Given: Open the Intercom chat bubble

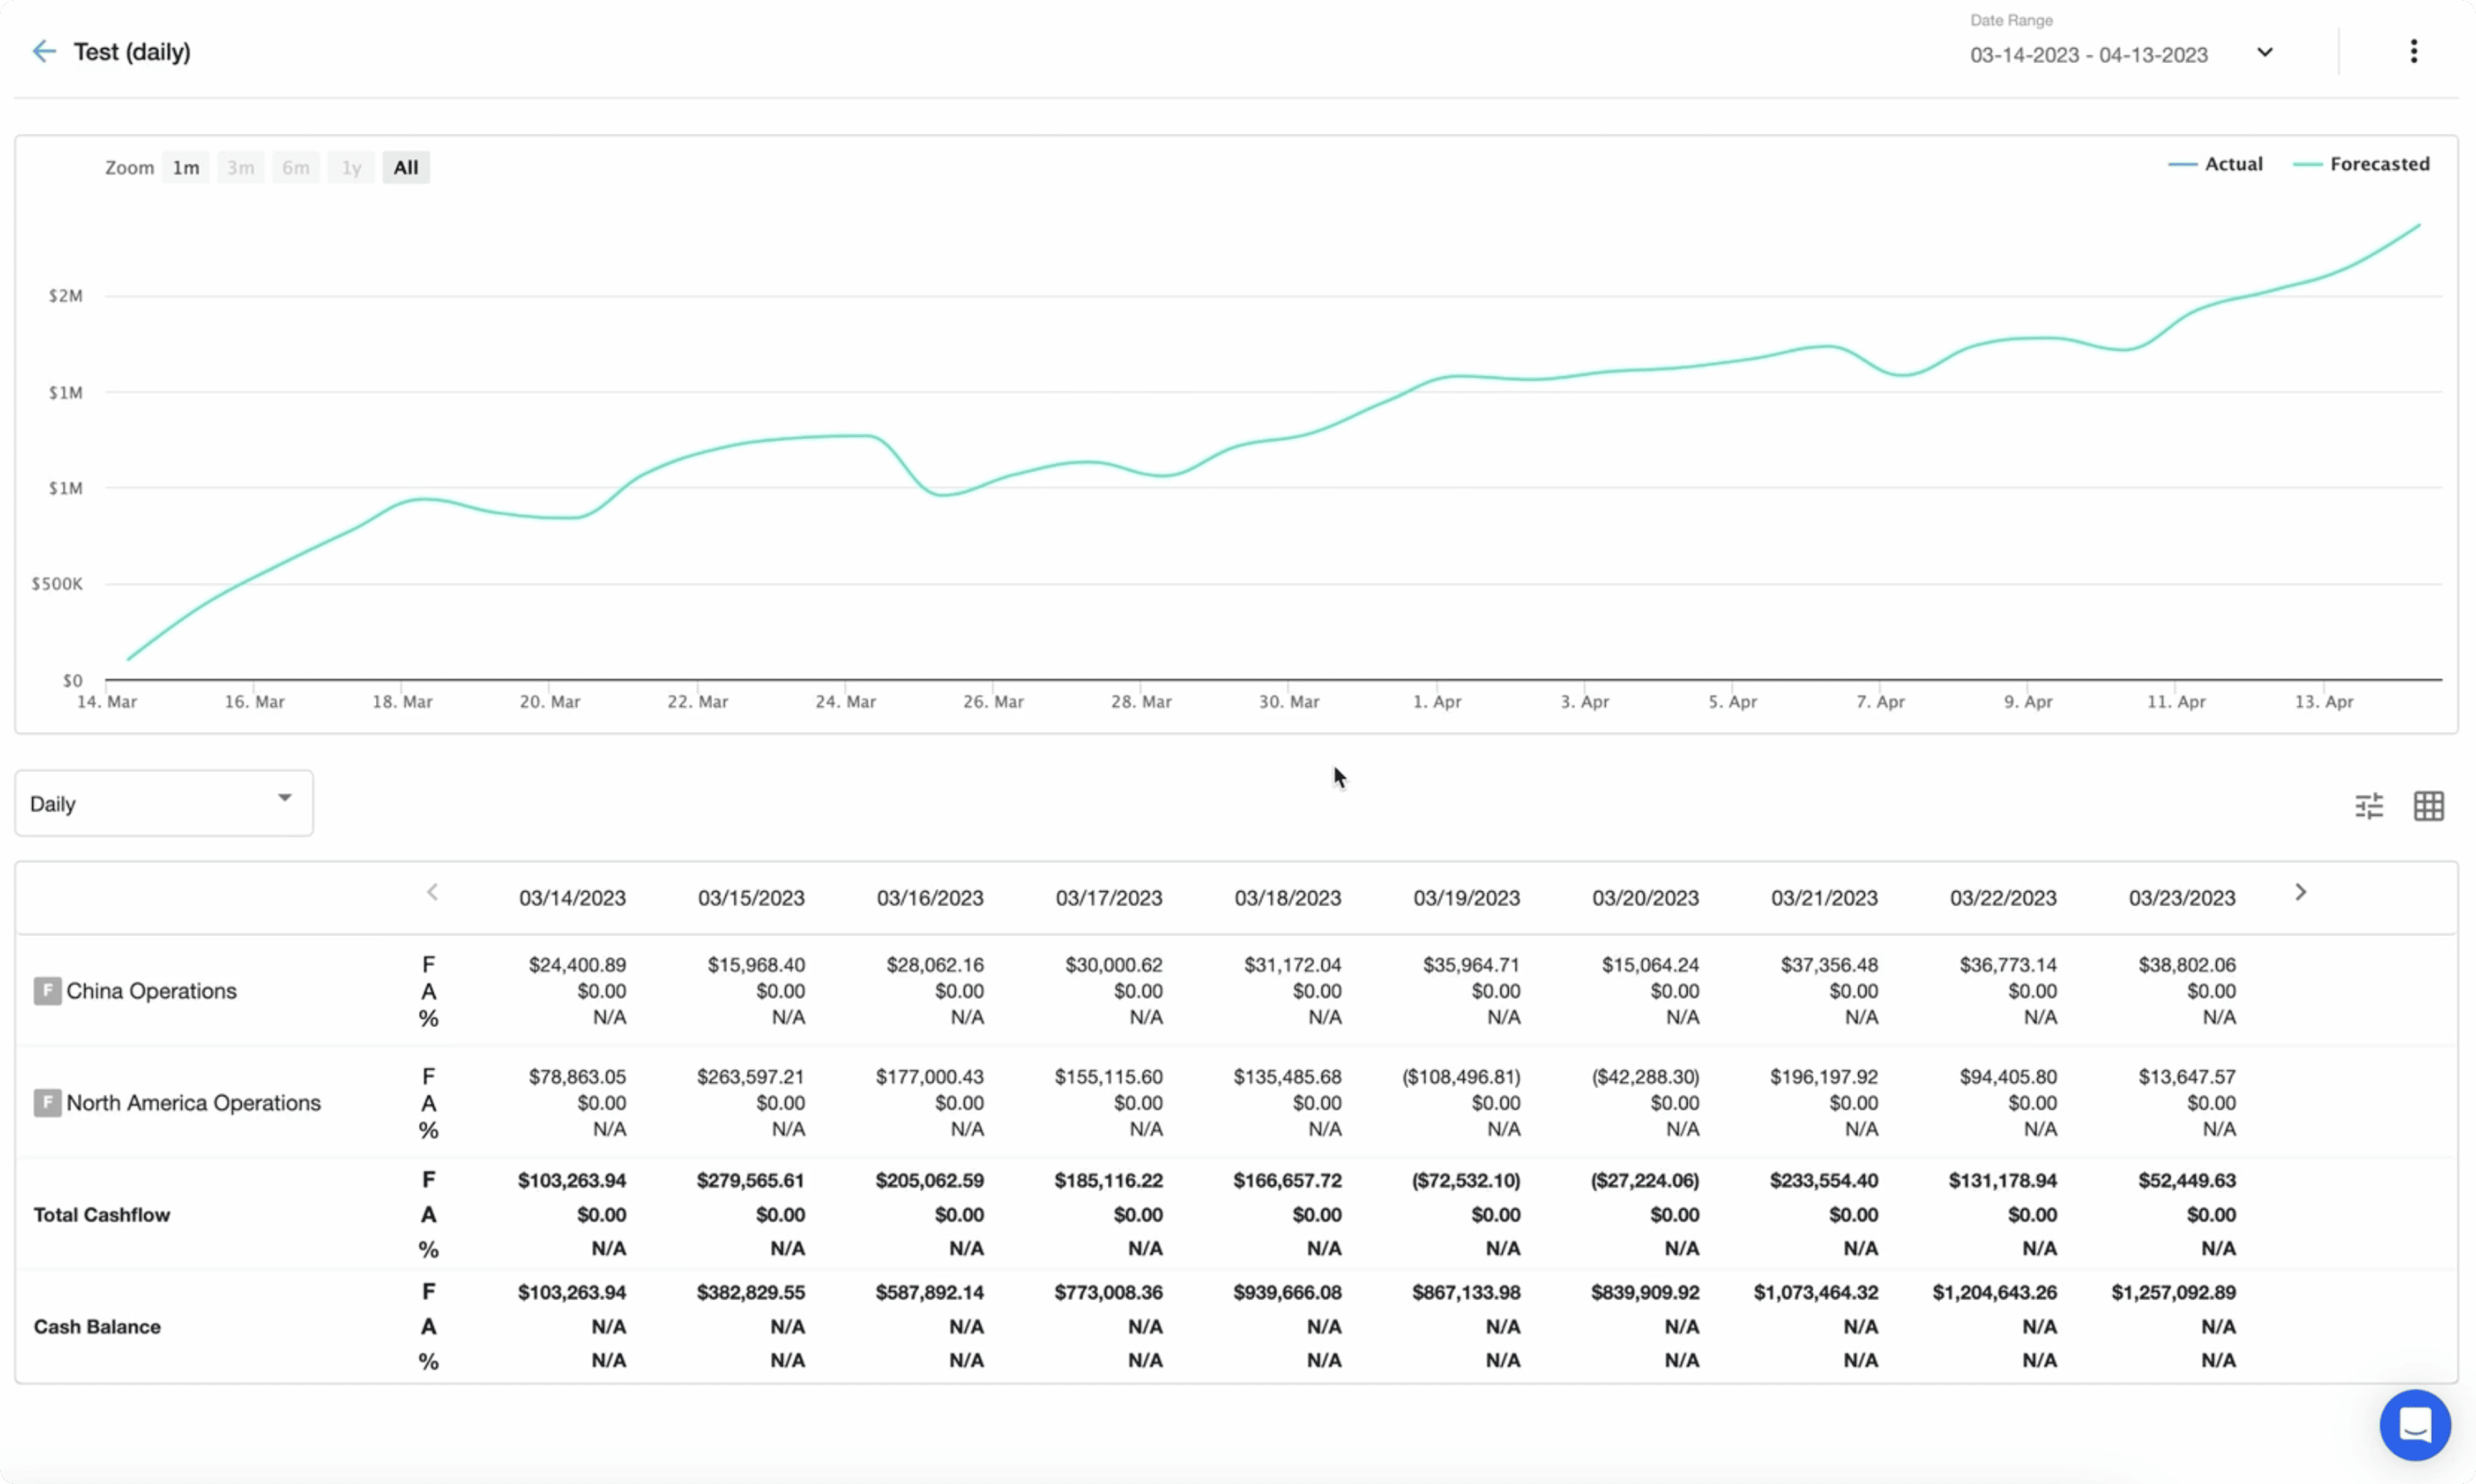Looking at the screenshot, I should pos(2415,1424).
